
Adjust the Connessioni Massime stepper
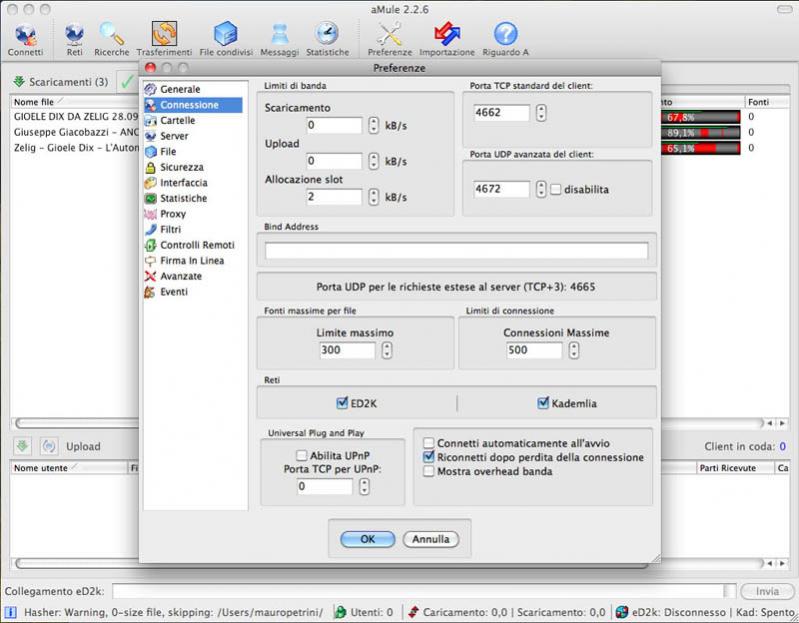tap(574, 350)
